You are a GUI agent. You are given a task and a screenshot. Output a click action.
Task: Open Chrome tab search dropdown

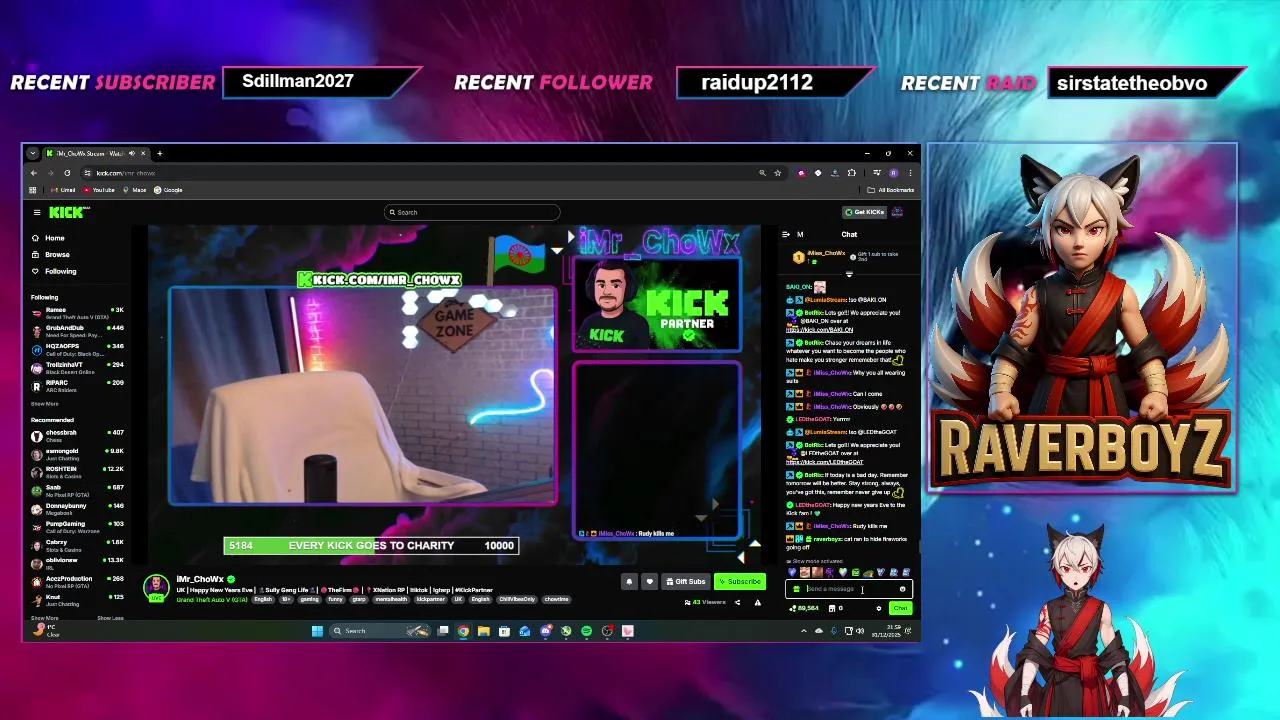click(33, 154)
